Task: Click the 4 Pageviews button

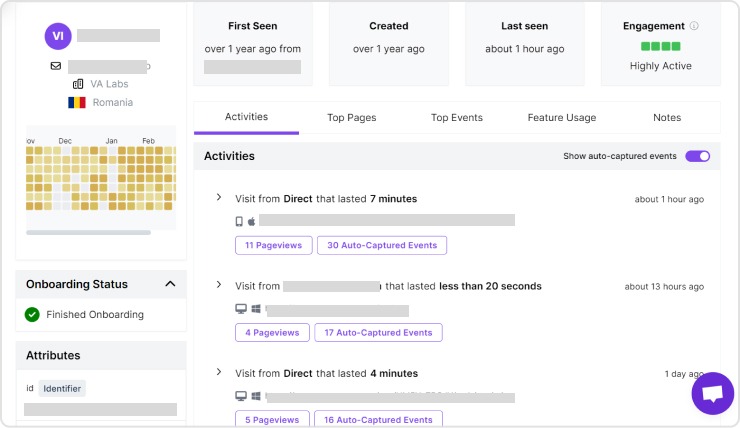Action: click(272, 333)
